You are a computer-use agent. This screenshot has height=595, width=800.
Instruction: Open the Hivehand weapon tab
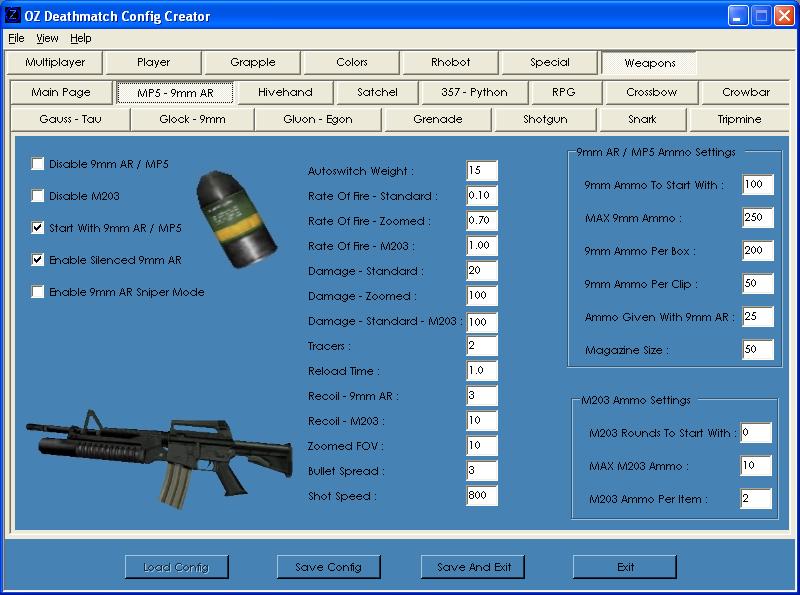(285, 92)
